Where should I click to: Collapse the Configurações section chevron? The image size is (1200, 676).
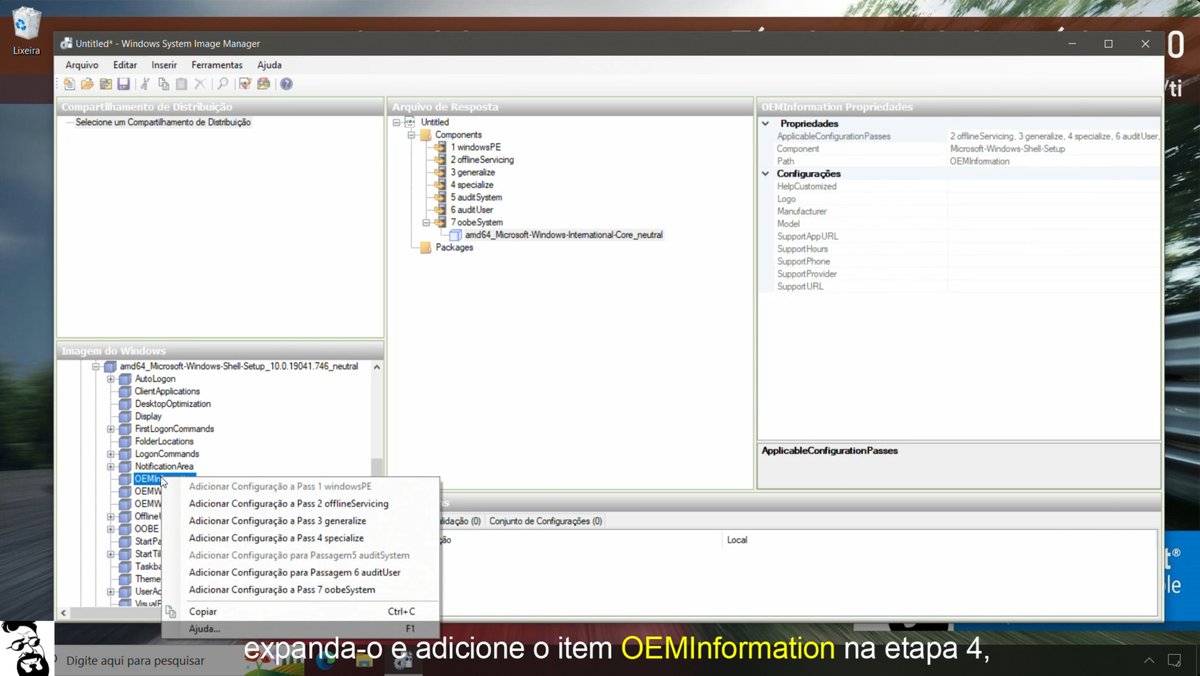pos(766,173)
